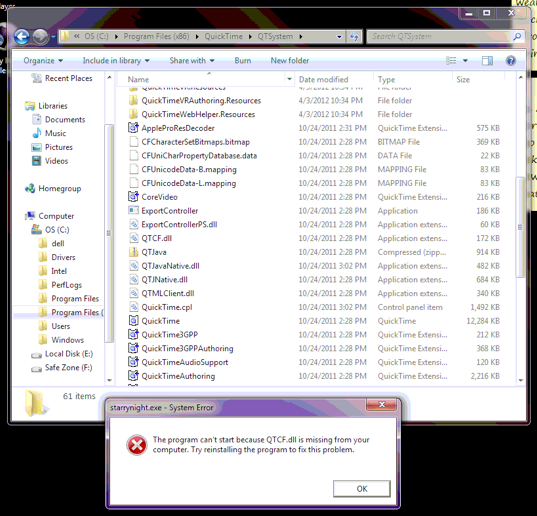Expand the Share with dropdown
Screen dimensions: 537x516
(x=192, y=61)
